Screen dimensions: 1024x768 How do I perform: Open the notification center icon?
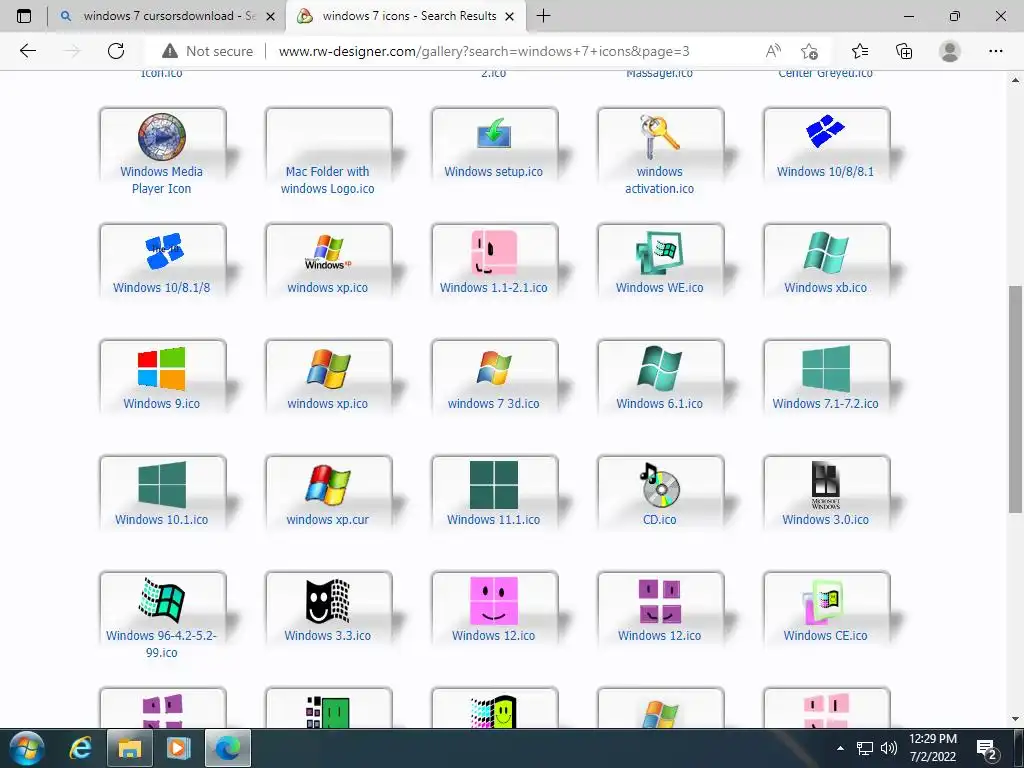pyautogui.click(x=986, y=748)
